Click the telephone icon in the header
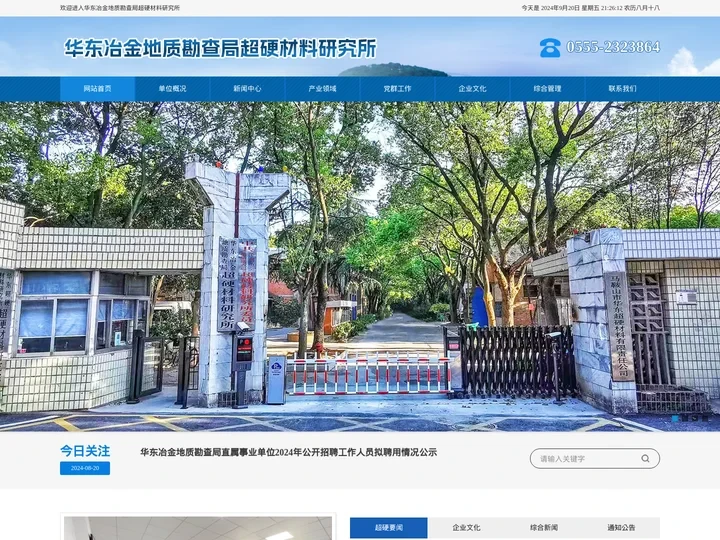 [x=550, y=48]
